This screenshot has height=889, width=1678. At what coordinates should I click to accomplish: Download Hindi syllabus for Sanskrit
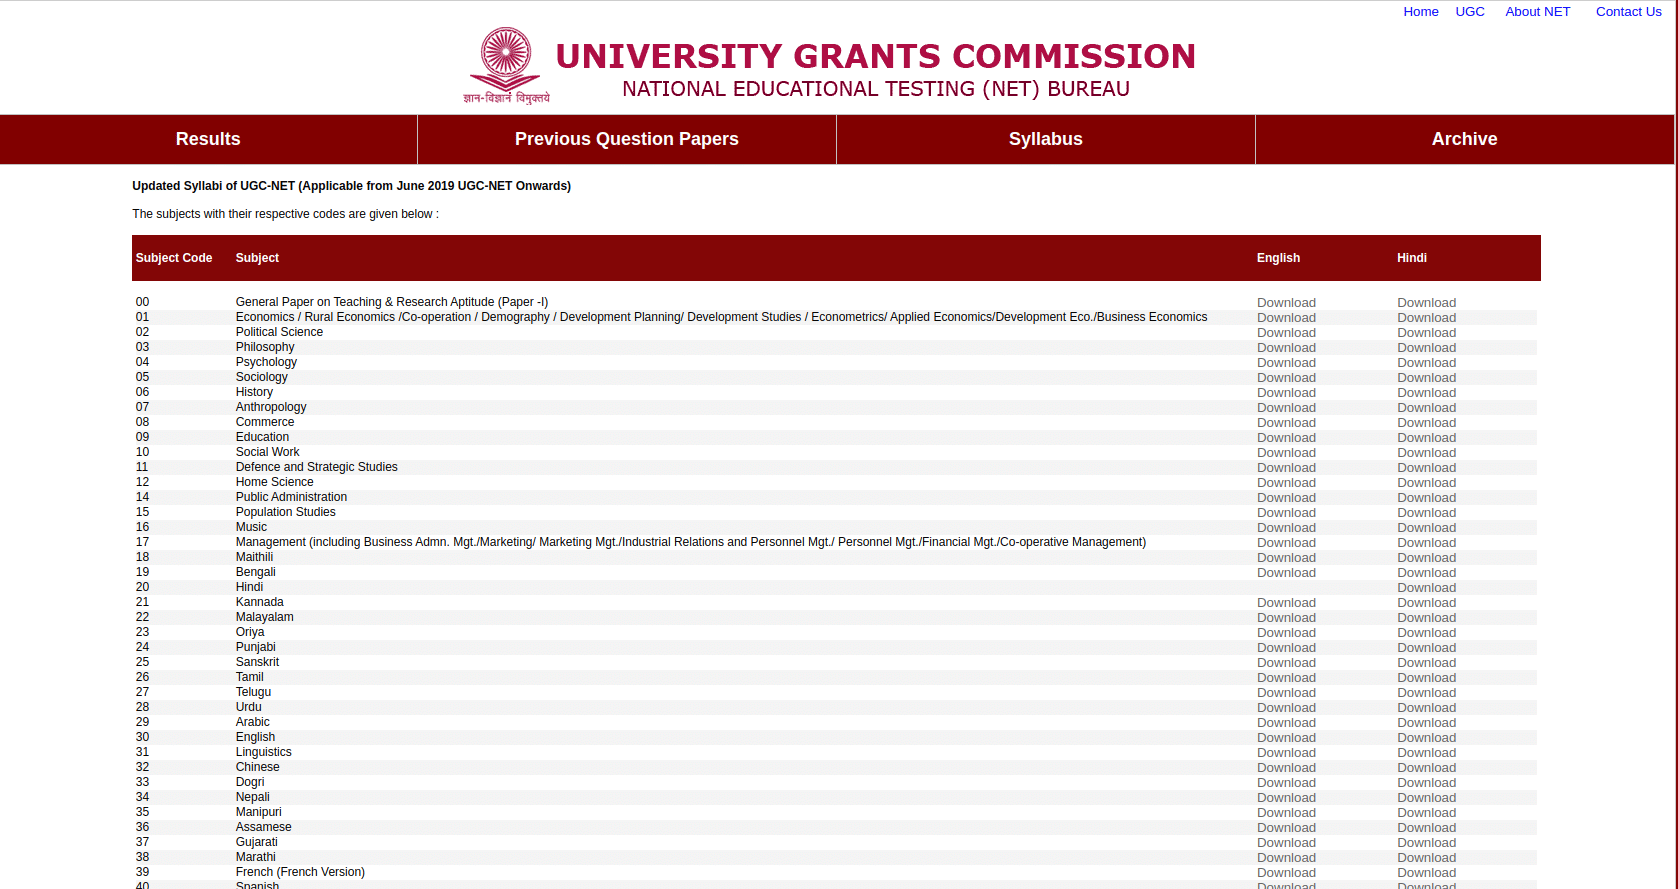(1426, 663)
